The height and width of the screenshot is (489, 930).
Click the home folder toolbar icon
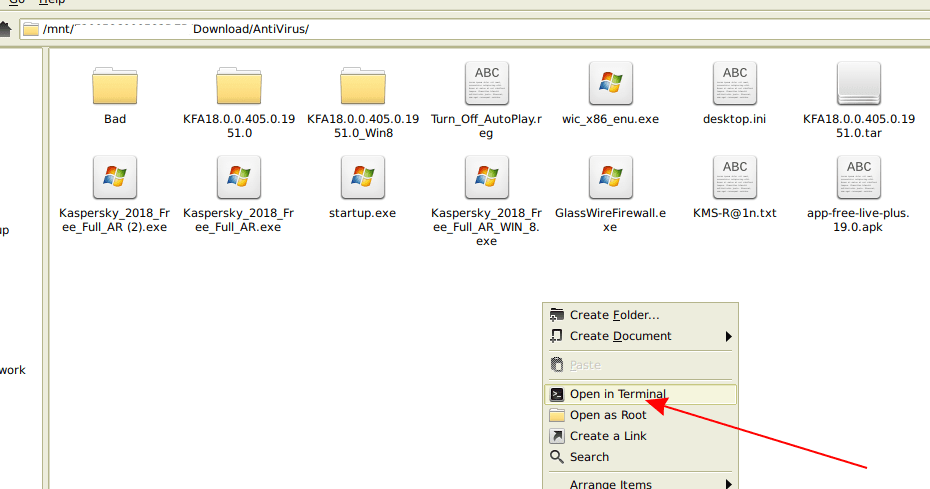(5, 29)
